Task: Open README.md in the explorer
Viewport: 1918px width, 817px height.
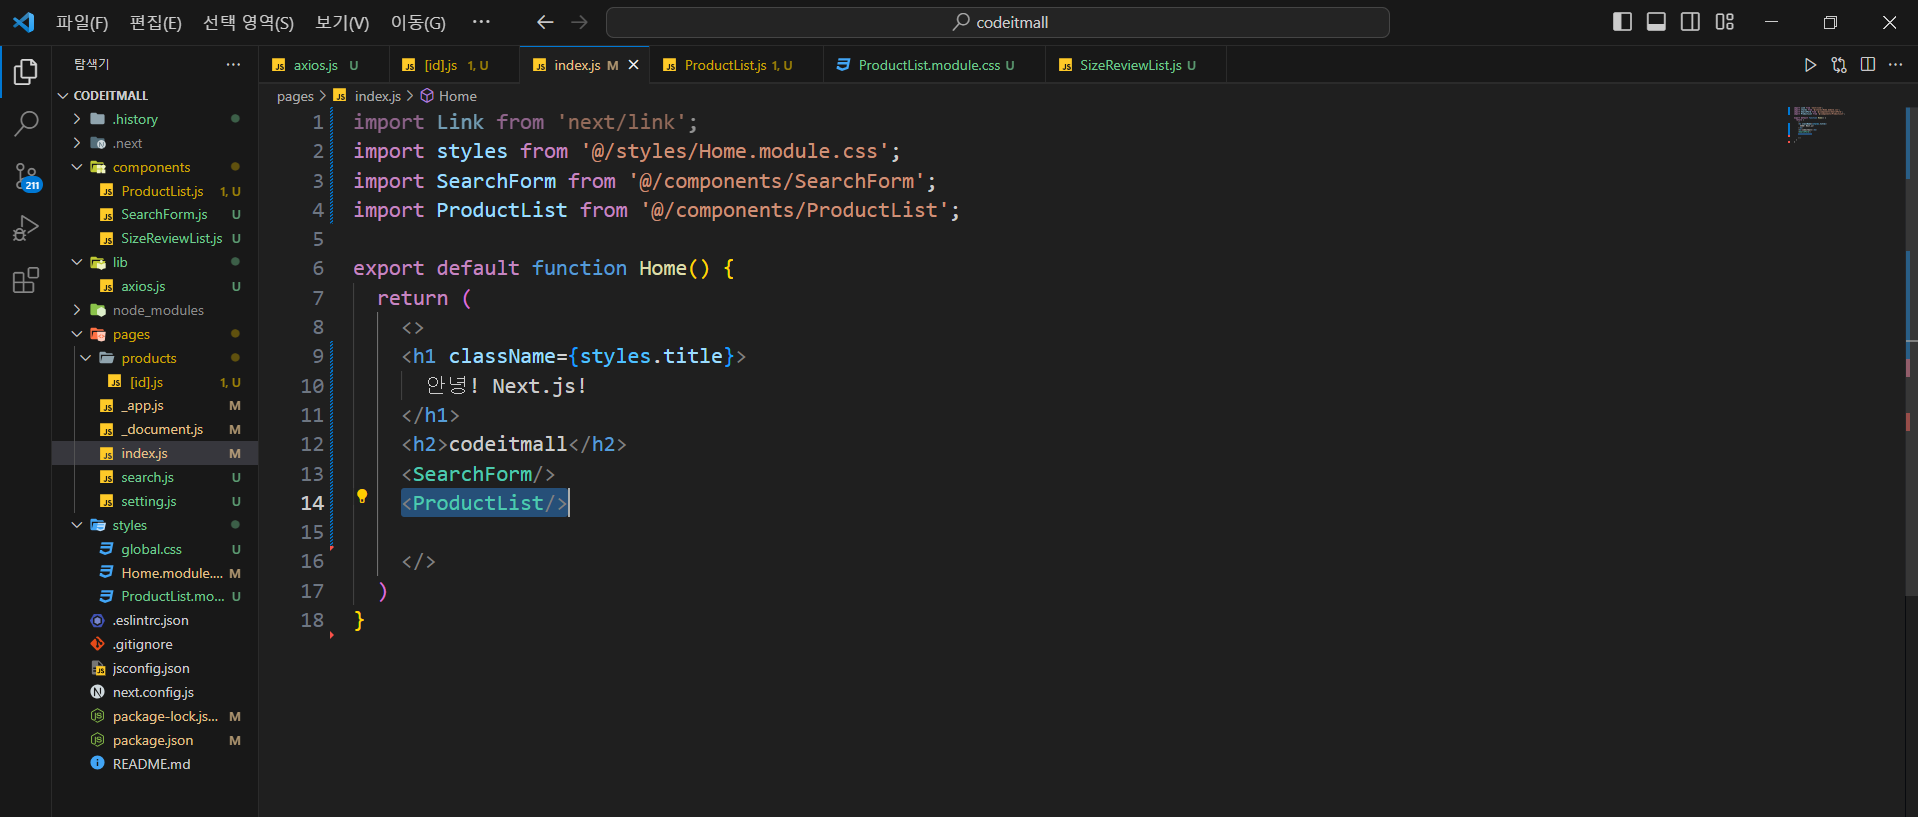Action: click(155, 764)
